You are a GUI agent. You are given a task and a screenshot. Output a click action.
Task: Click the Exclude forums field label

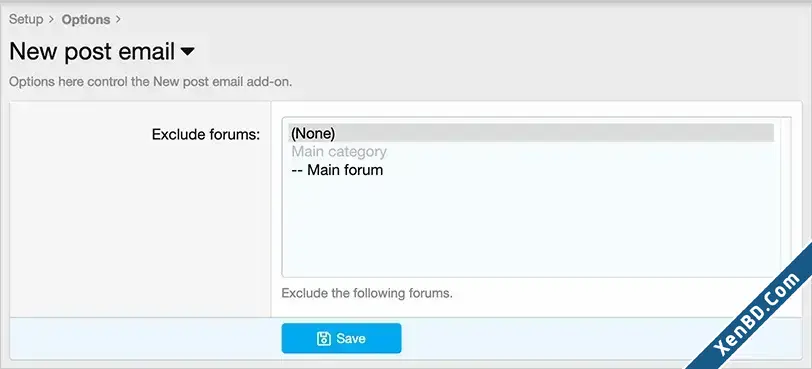206,135
